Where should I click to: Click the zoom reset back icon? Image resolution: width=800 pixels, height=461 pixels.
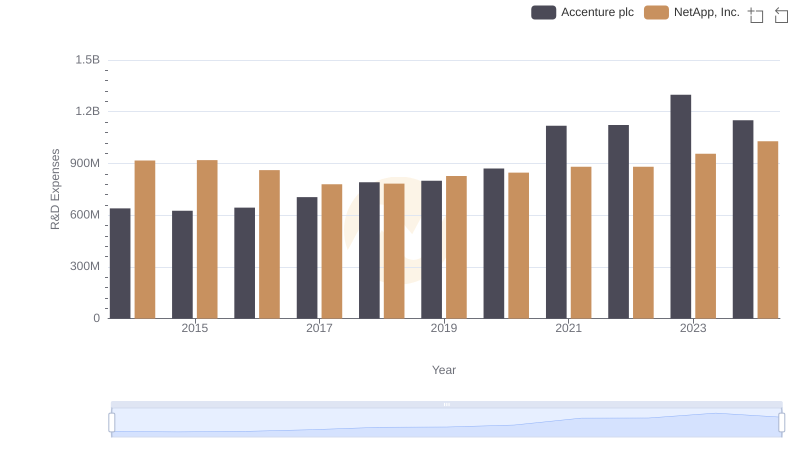pyautogui.click(x=781, y=14)
